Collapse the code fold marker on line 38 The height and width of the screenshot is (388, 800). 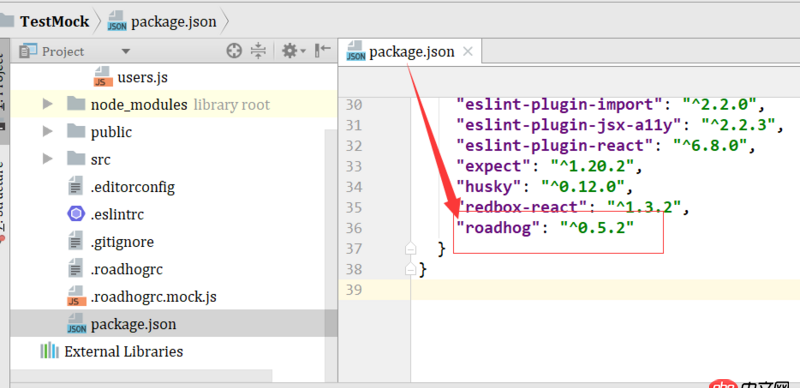411,269
